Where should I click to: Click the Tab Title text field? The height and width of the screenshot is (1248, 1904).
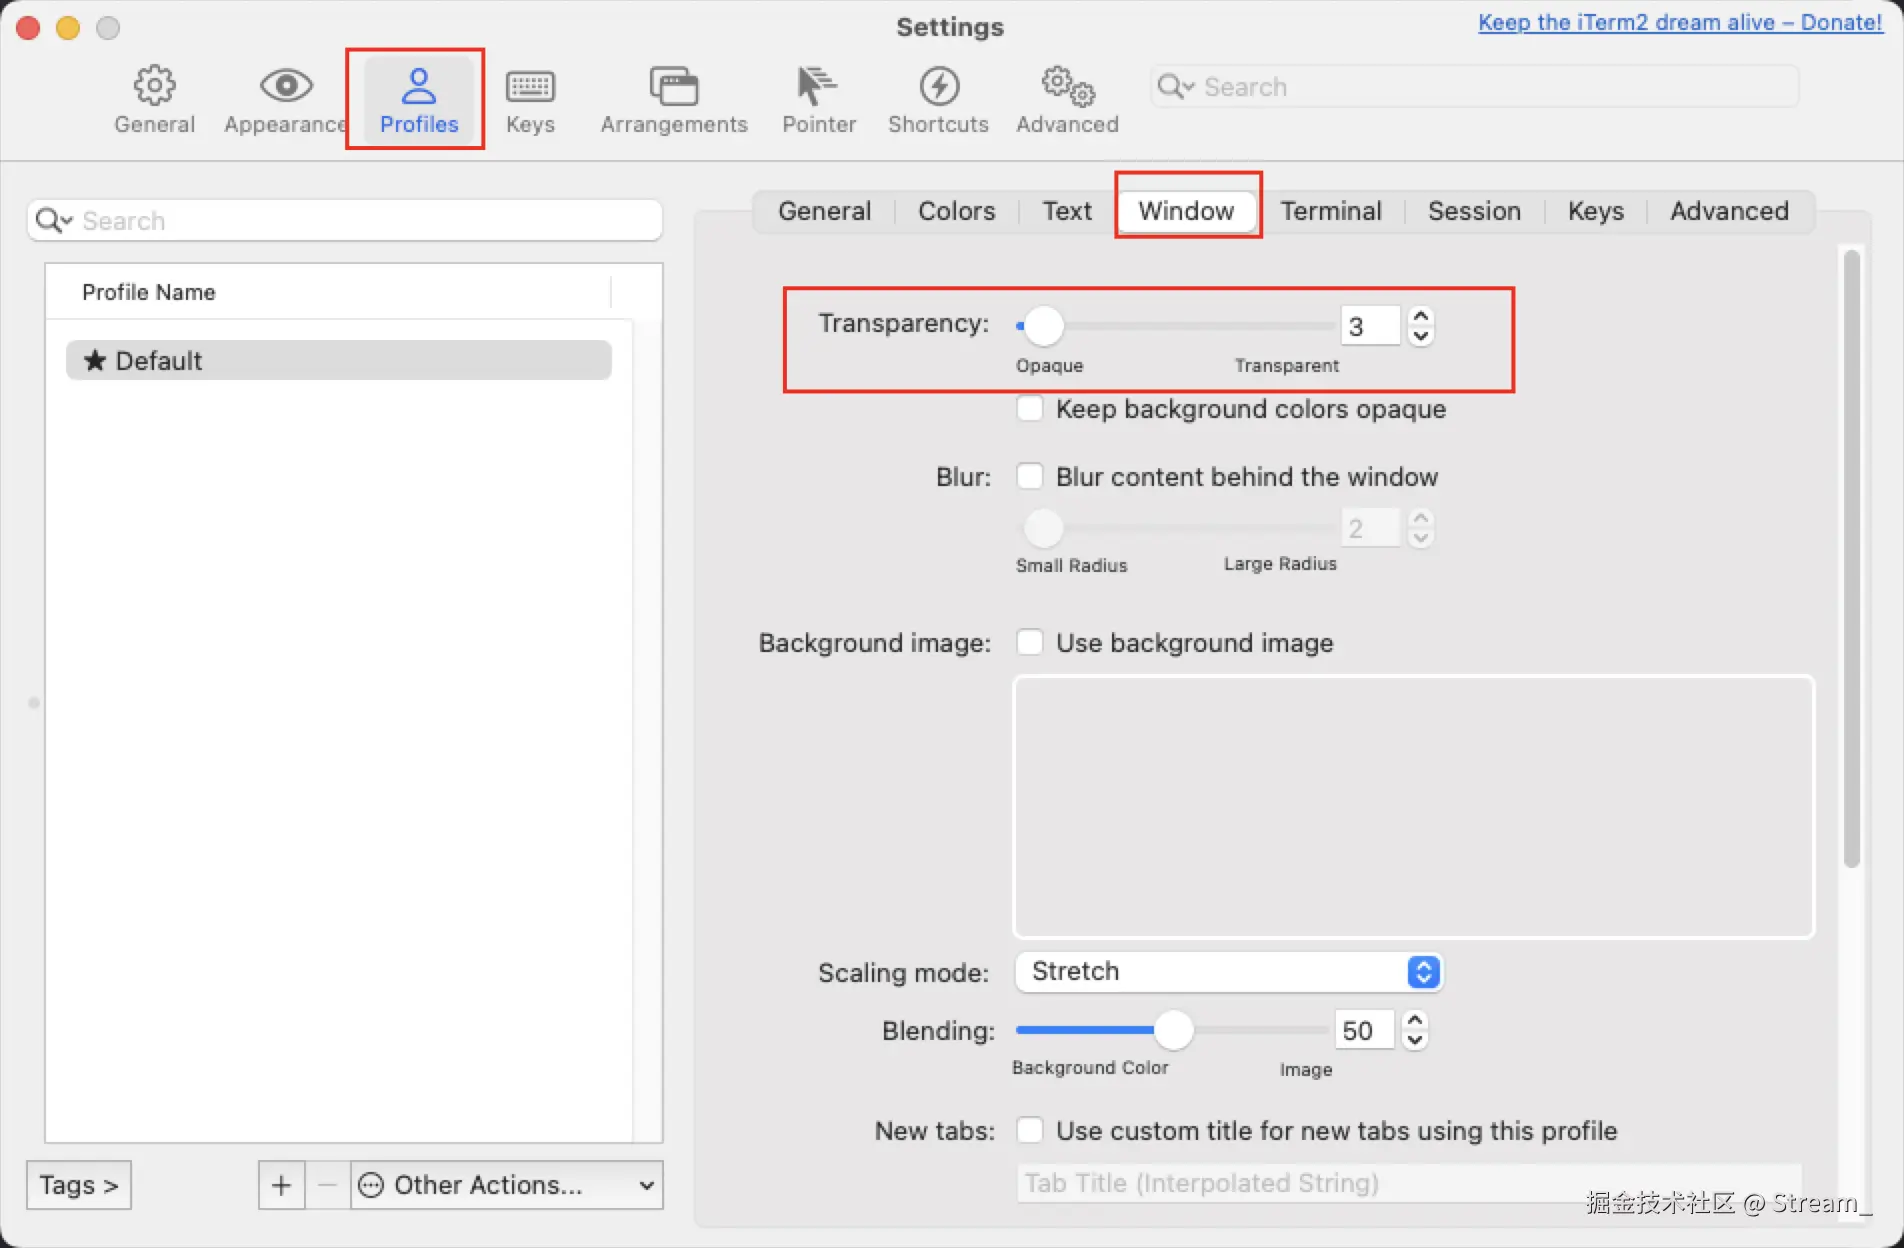(x=1410, y=1183)
